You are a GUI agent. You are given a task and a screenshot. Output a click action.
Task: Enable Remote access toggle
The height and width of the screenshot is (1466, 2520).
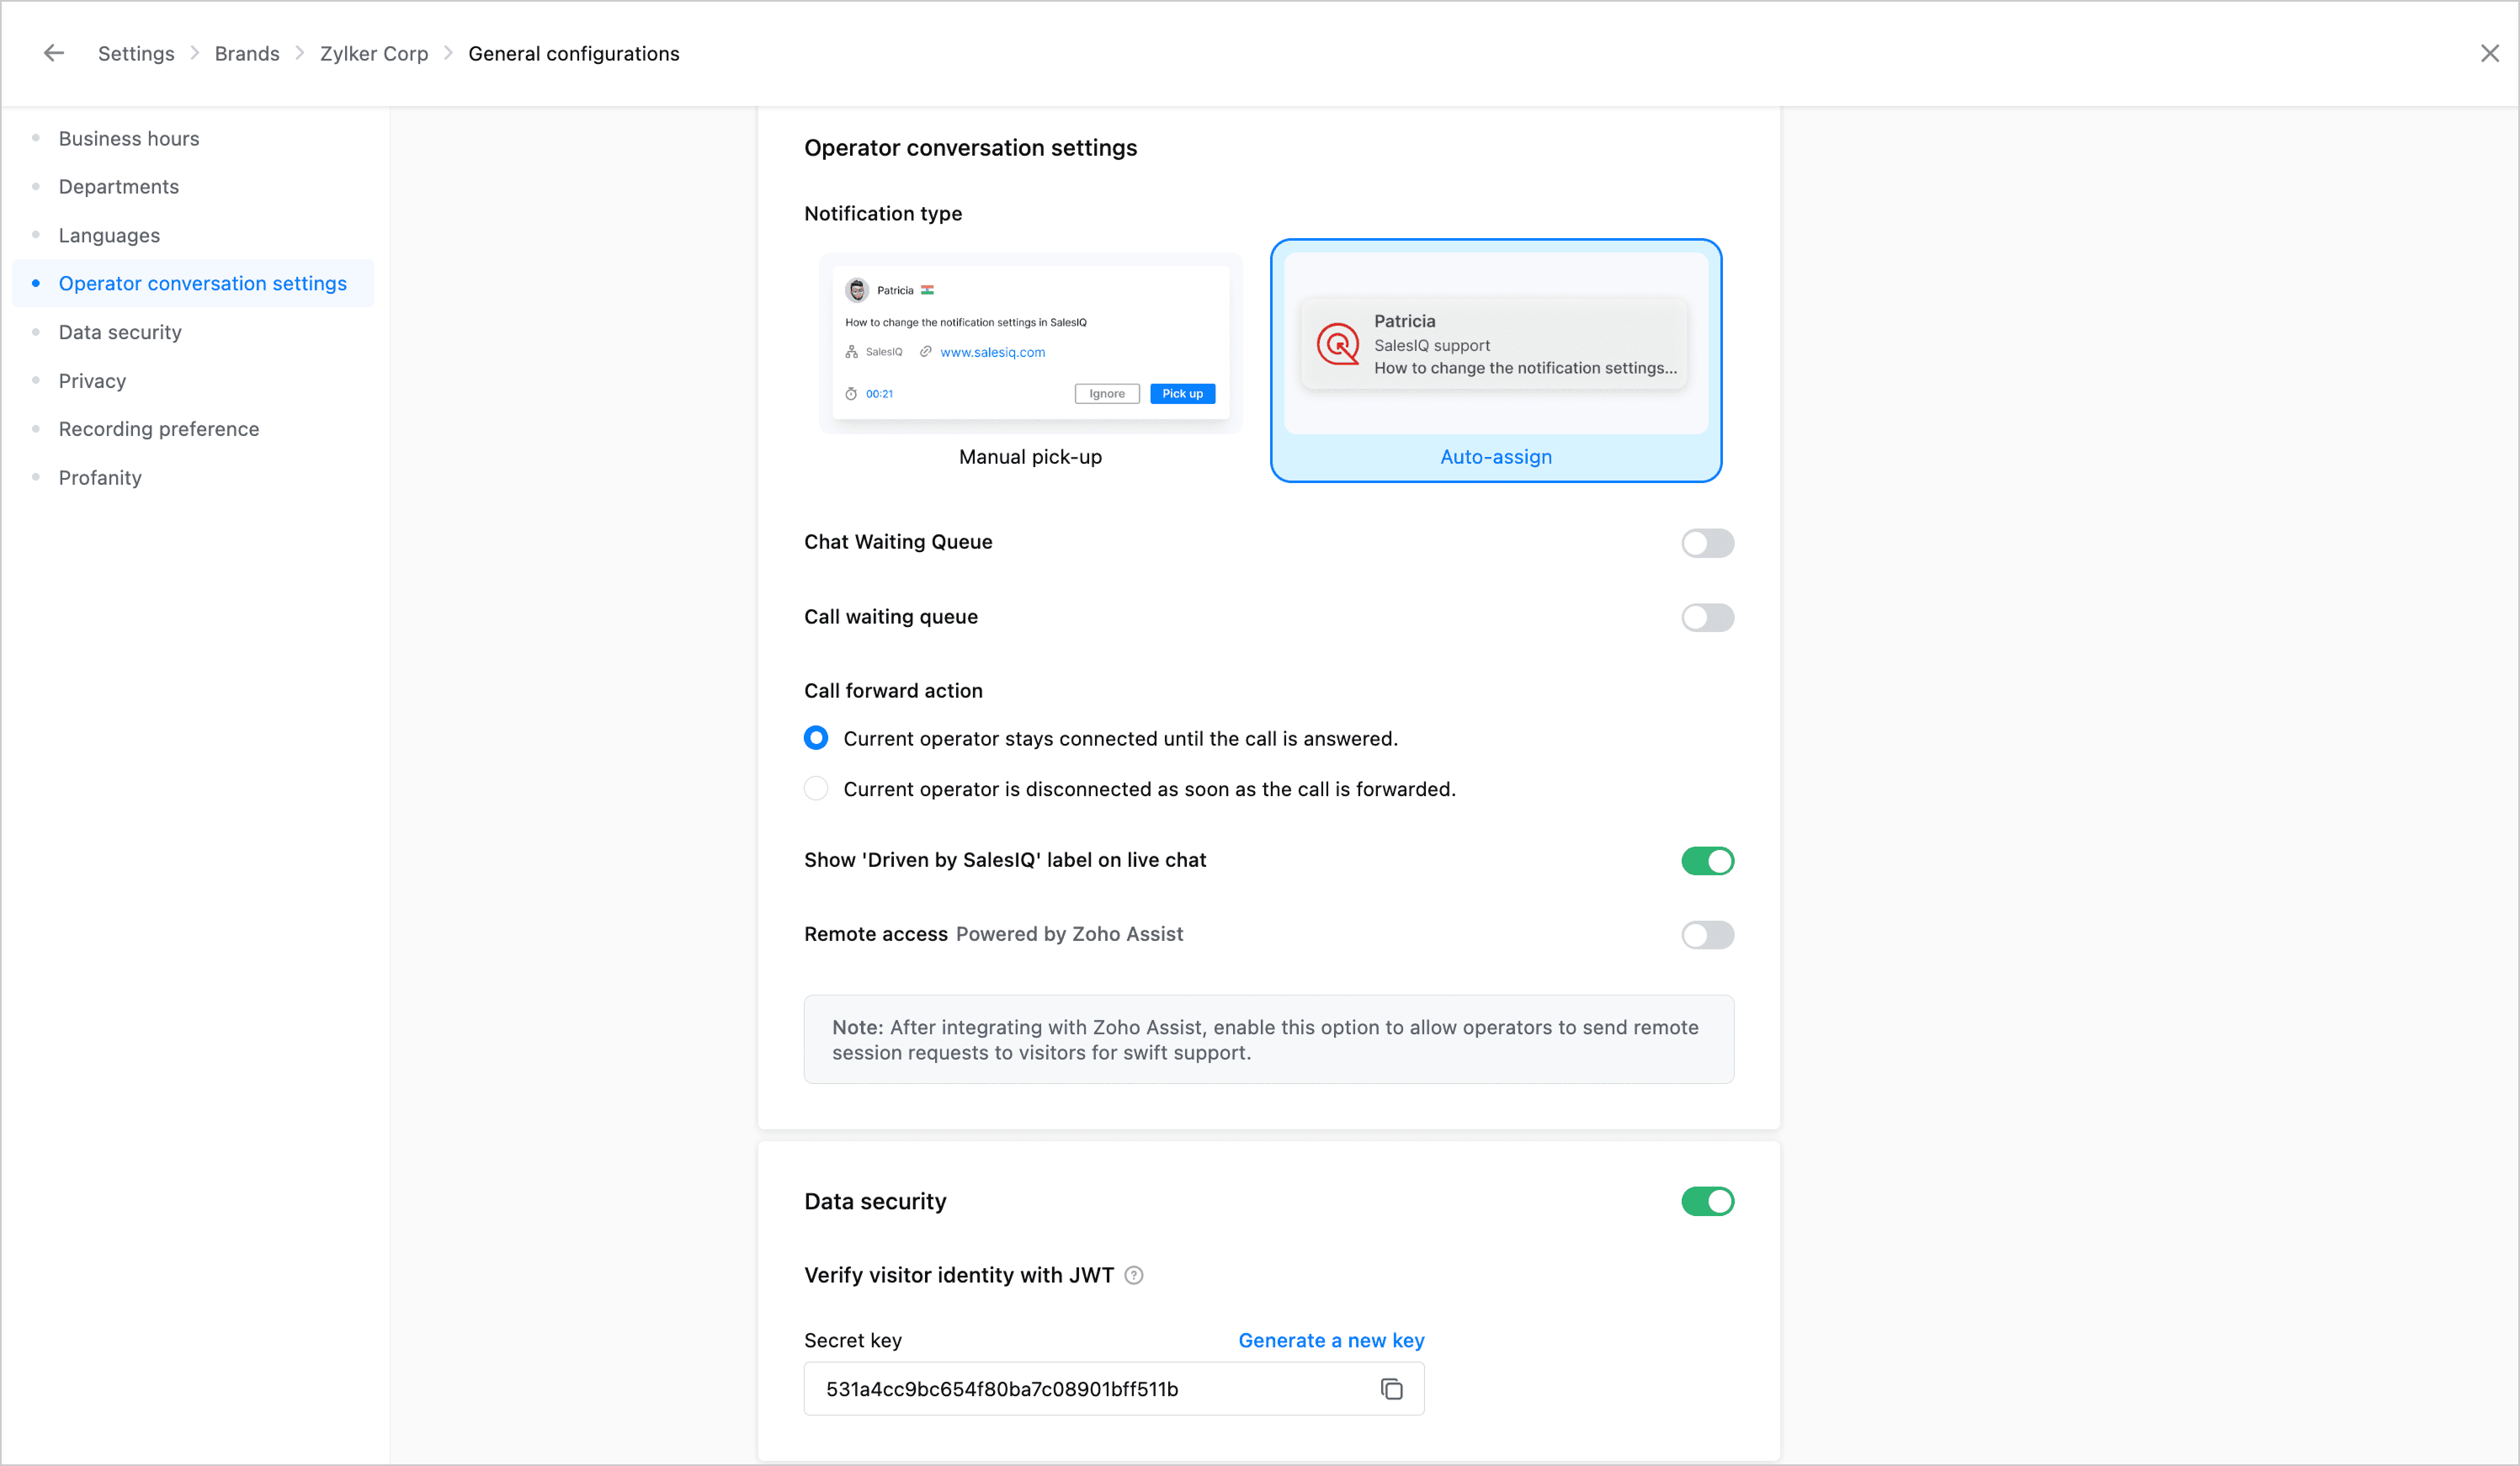tap(1706, 934)
